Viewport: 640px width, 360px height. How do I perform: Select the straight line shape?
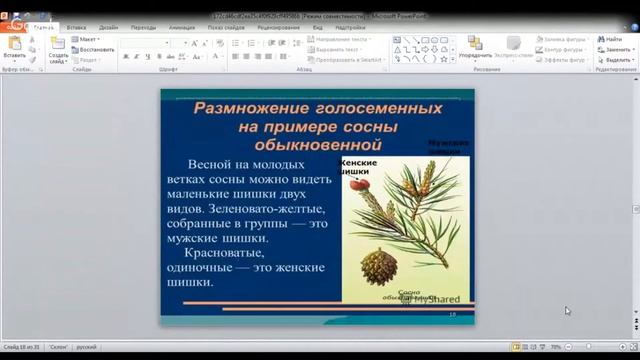[x=407, y=40]
